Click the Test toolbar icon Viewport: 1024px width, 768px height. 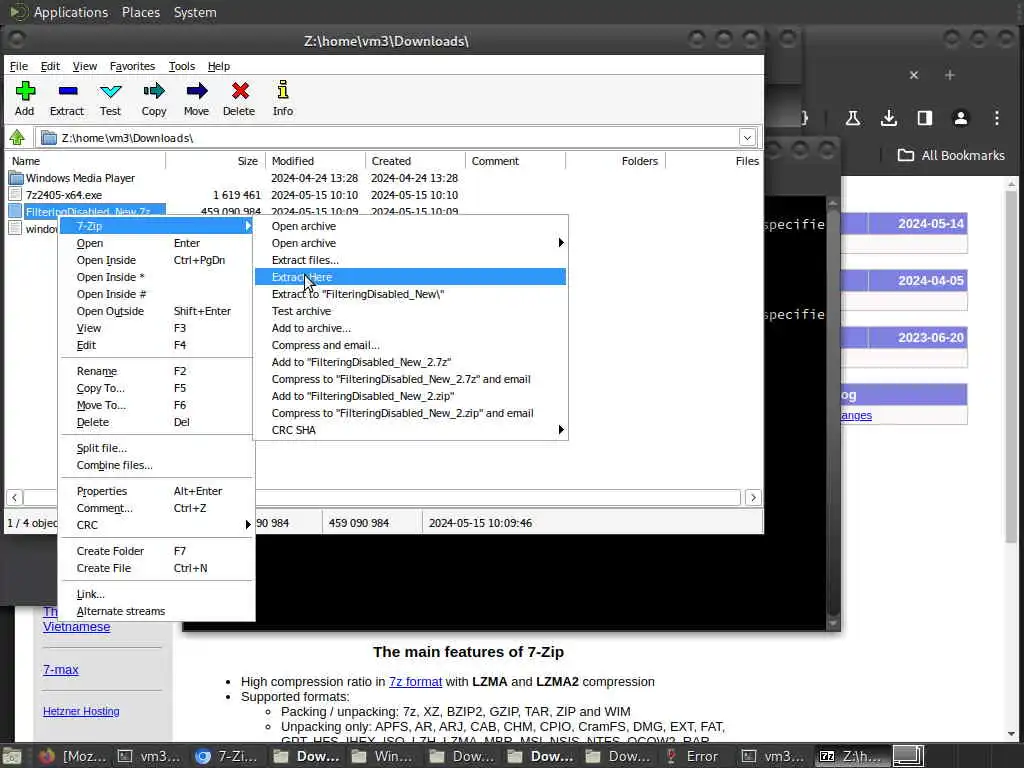(110, 91)
